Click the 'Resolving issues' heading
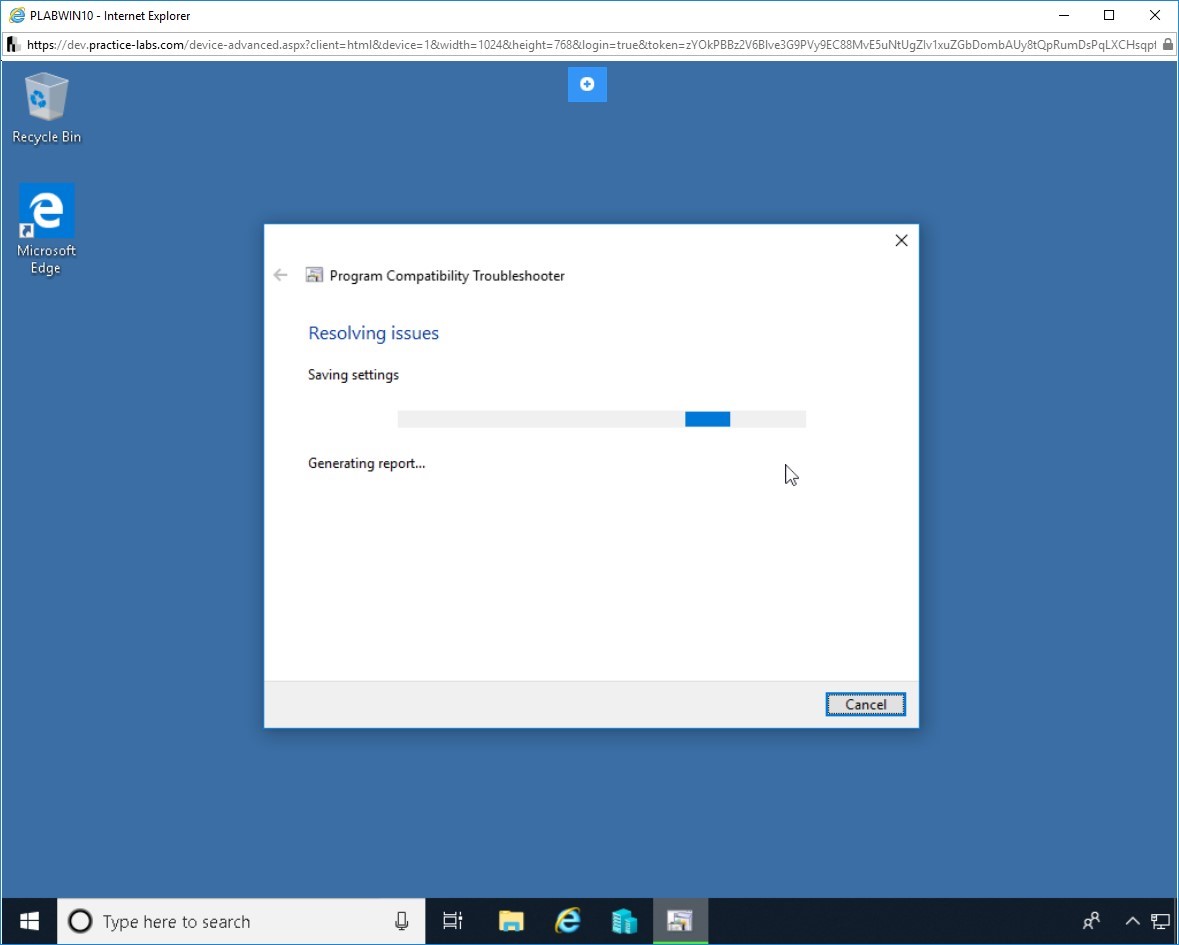 click(374, 333)
